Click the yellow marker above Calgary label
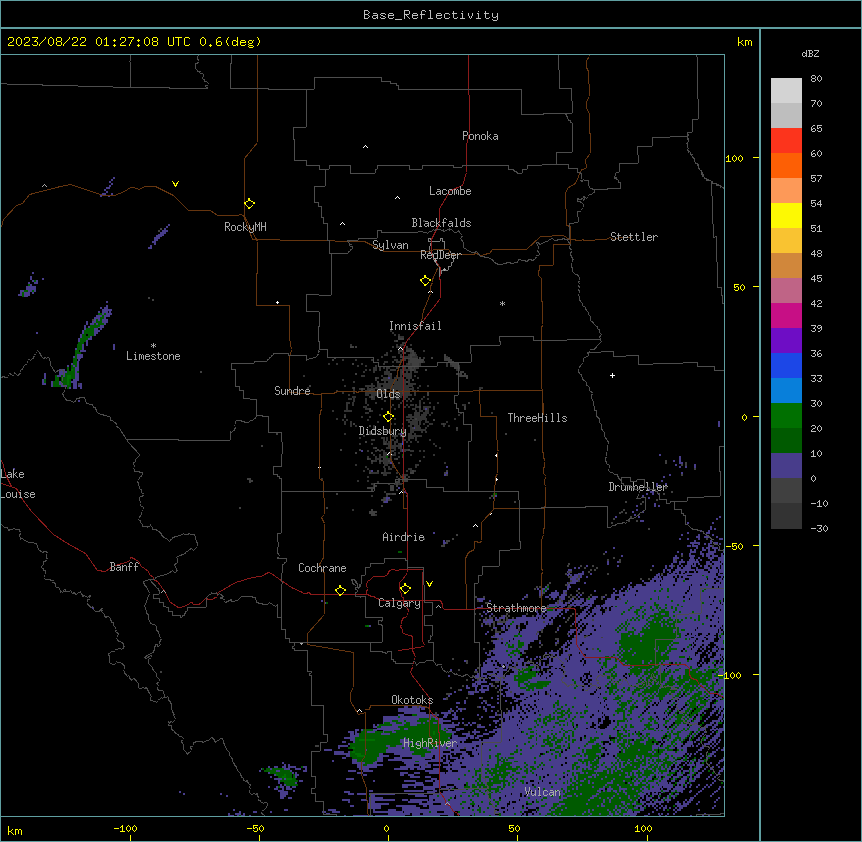This screenshot has width=862, height=842. (x=405, y=589)
